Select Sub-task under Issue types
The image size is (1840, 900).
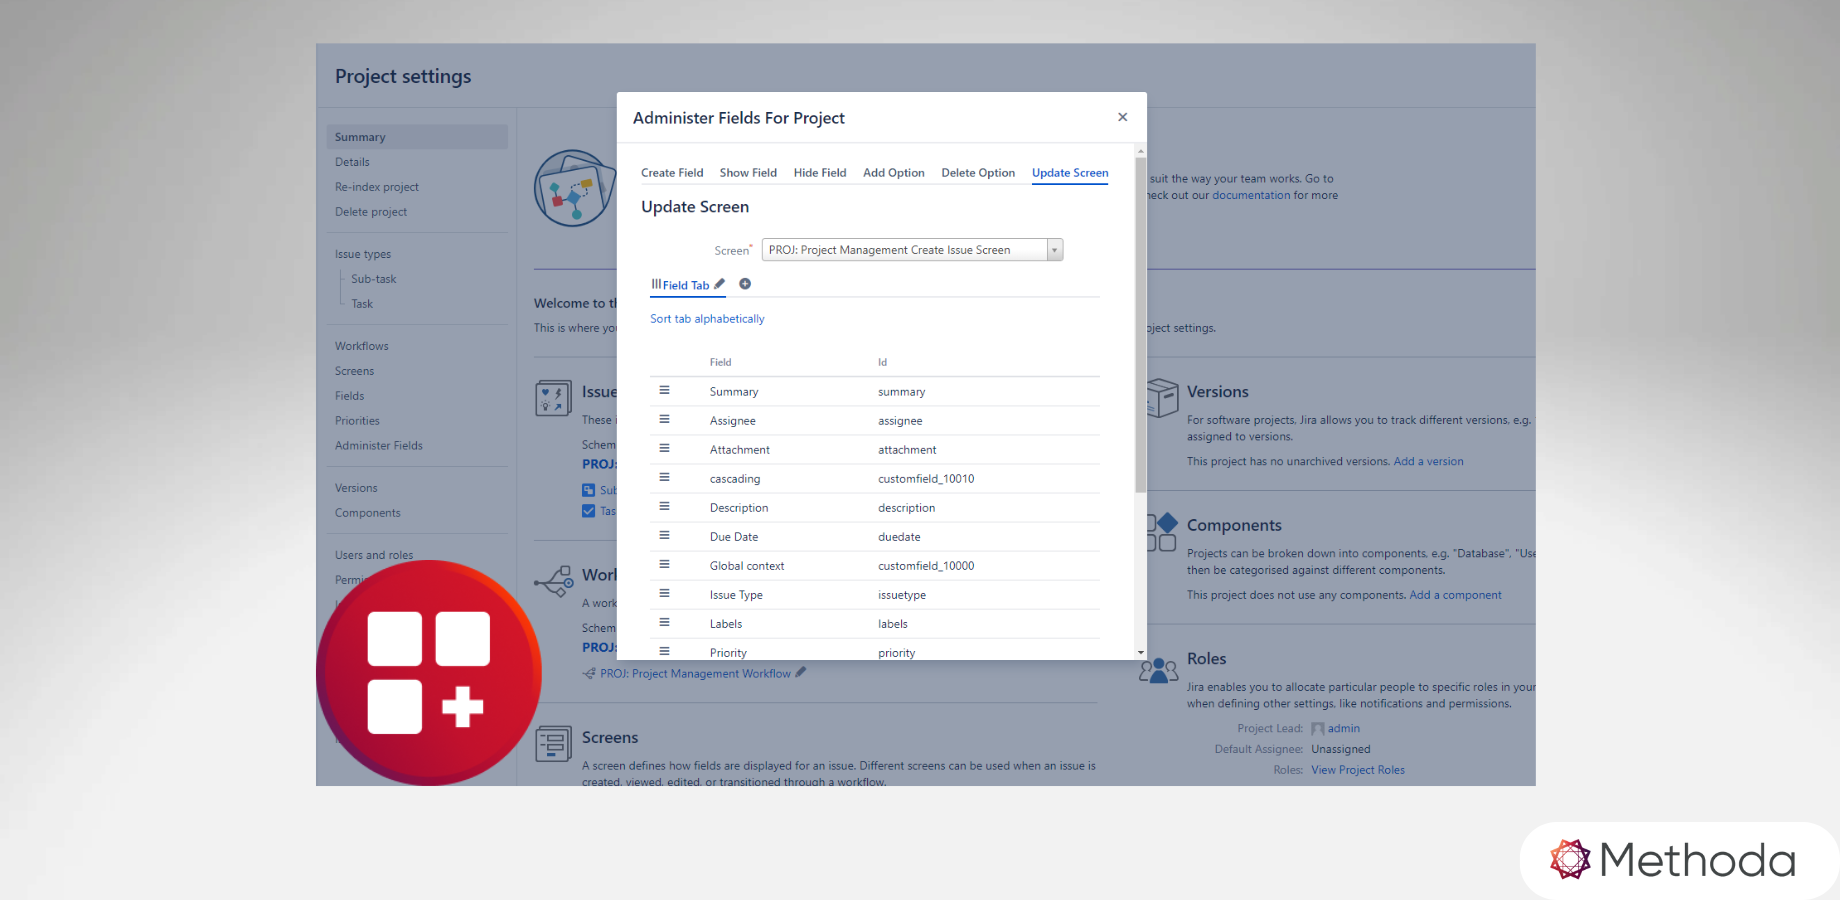(x=374, y=279)
